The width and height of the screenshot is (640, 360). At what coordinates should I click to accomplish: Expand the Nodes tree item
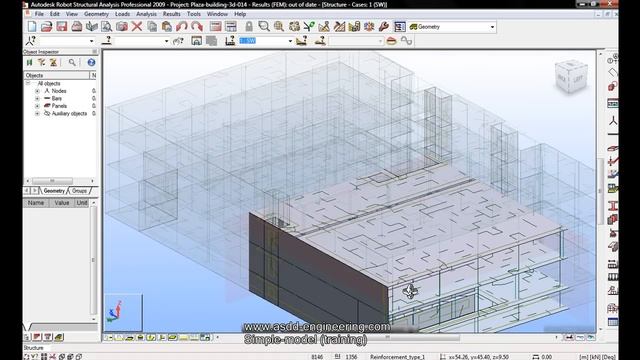(37, 91)
